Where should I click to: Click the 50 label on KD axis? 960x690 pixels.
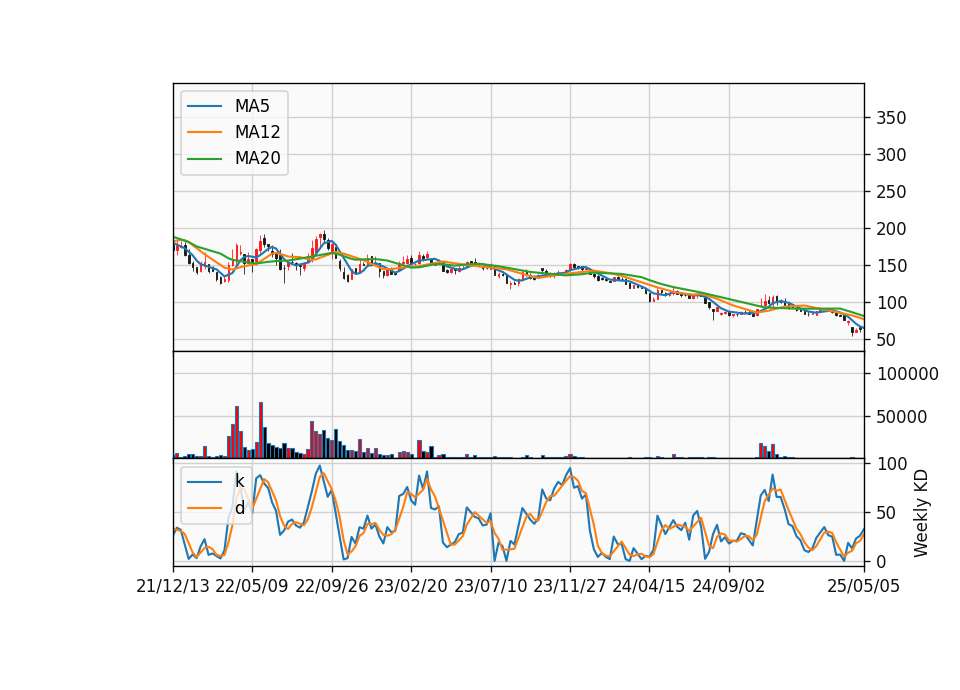[x=886, y=513]
